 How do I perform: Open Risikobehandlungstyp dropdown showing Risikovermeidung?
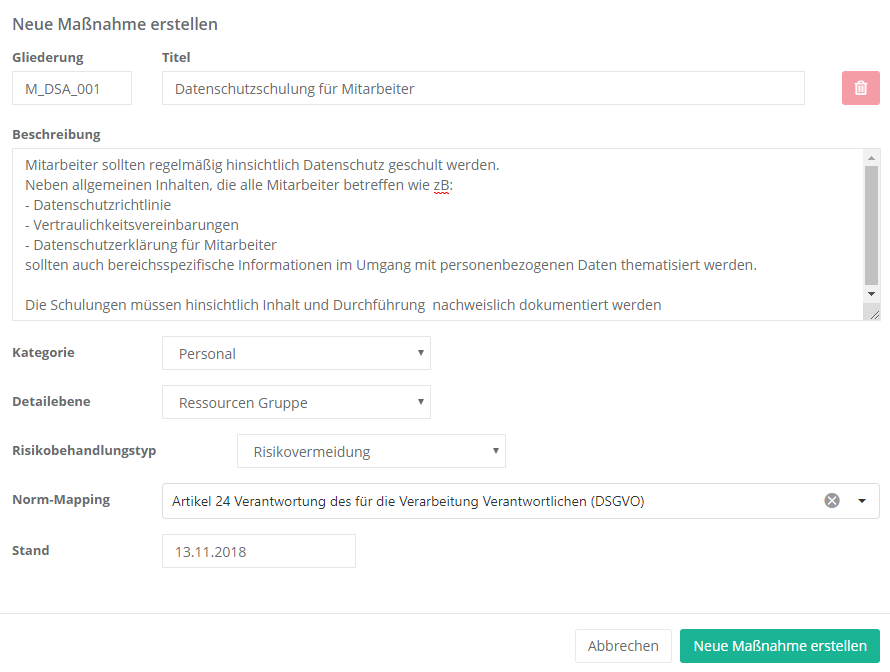point(371,451)
